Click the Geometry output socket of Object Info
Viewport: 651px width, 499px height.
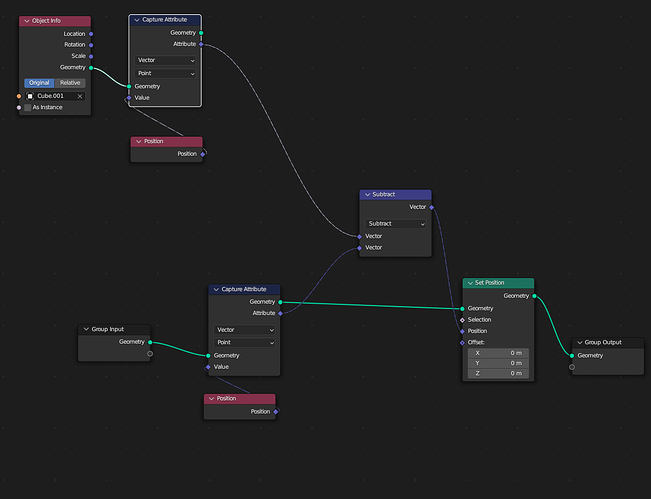click(91, 68)
